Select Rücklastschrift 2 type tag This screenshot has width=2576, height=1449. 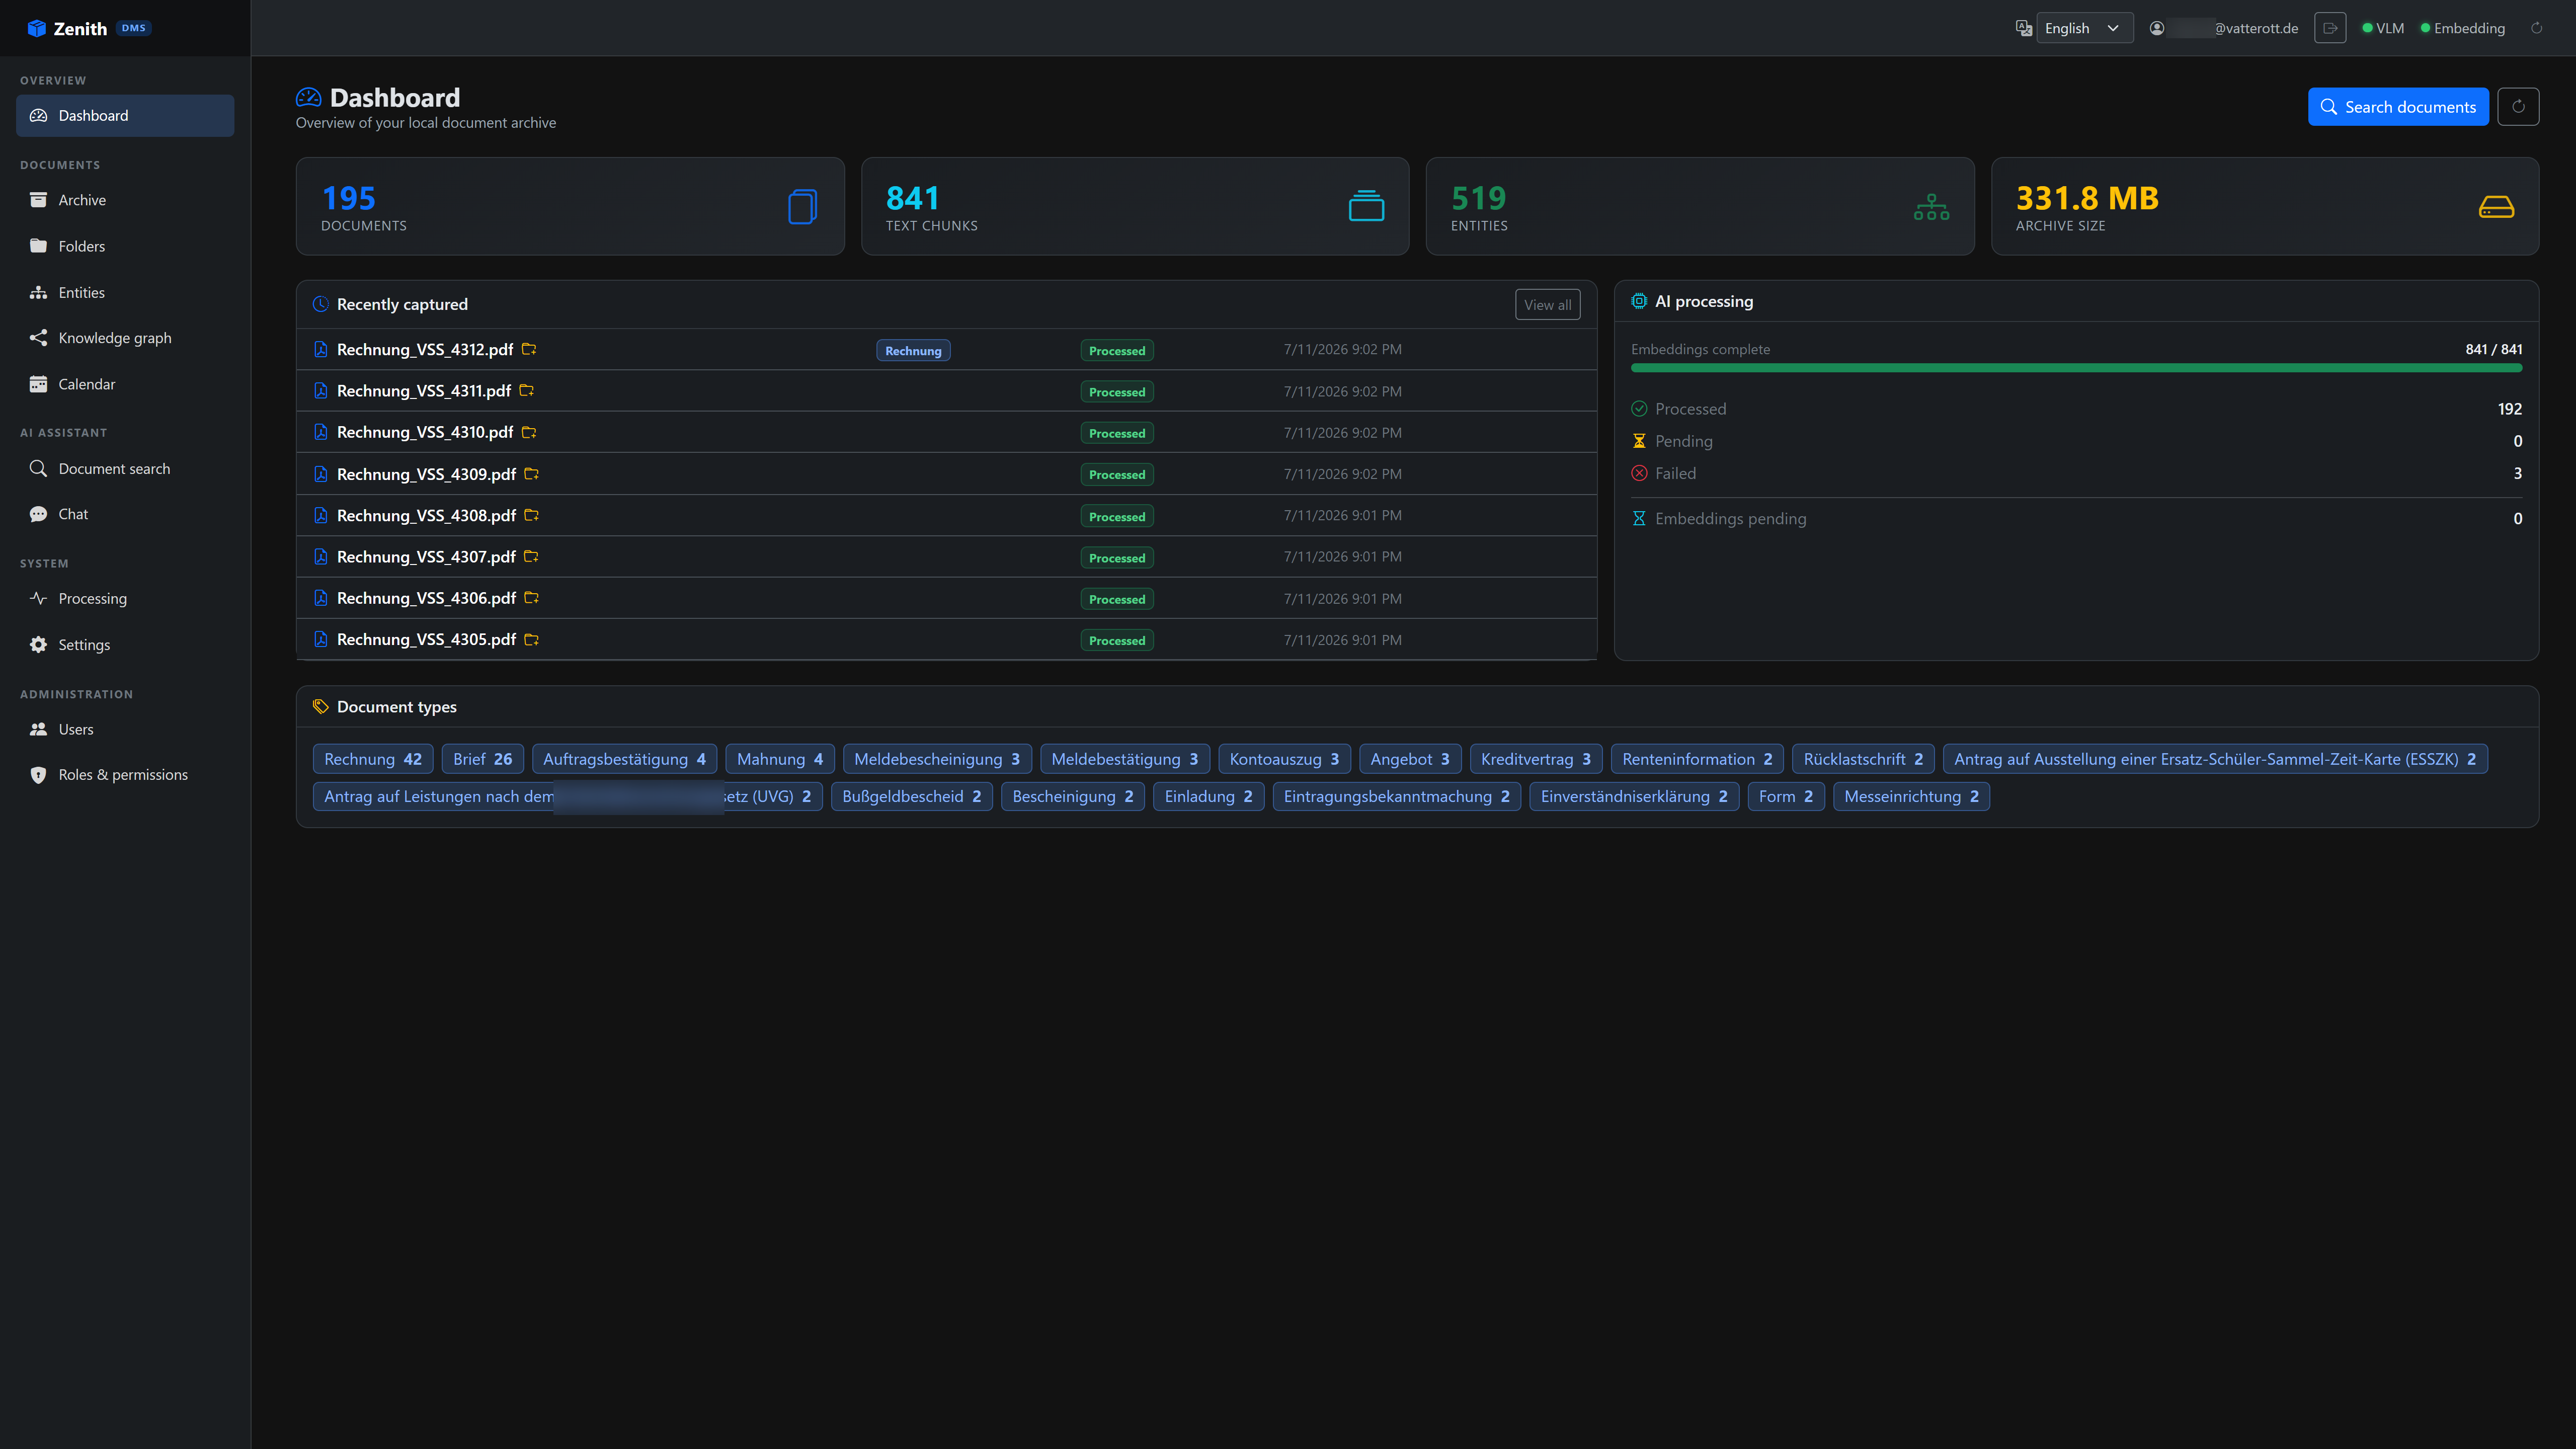(x=1863, y=759)
